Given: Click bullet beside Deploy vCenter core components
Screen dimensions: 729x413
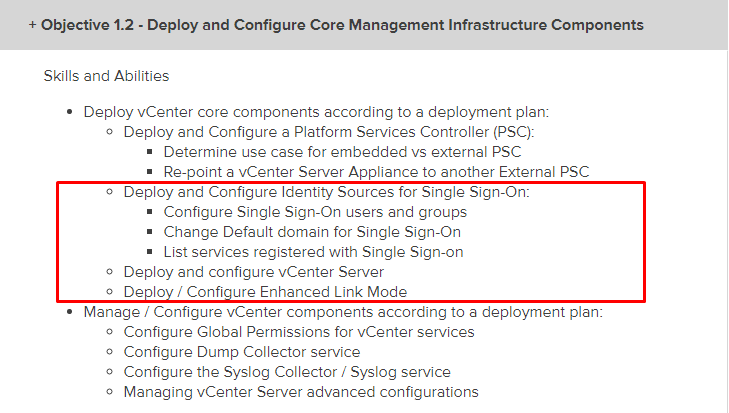Looking at the screenshot, I should tap(70, 112).
